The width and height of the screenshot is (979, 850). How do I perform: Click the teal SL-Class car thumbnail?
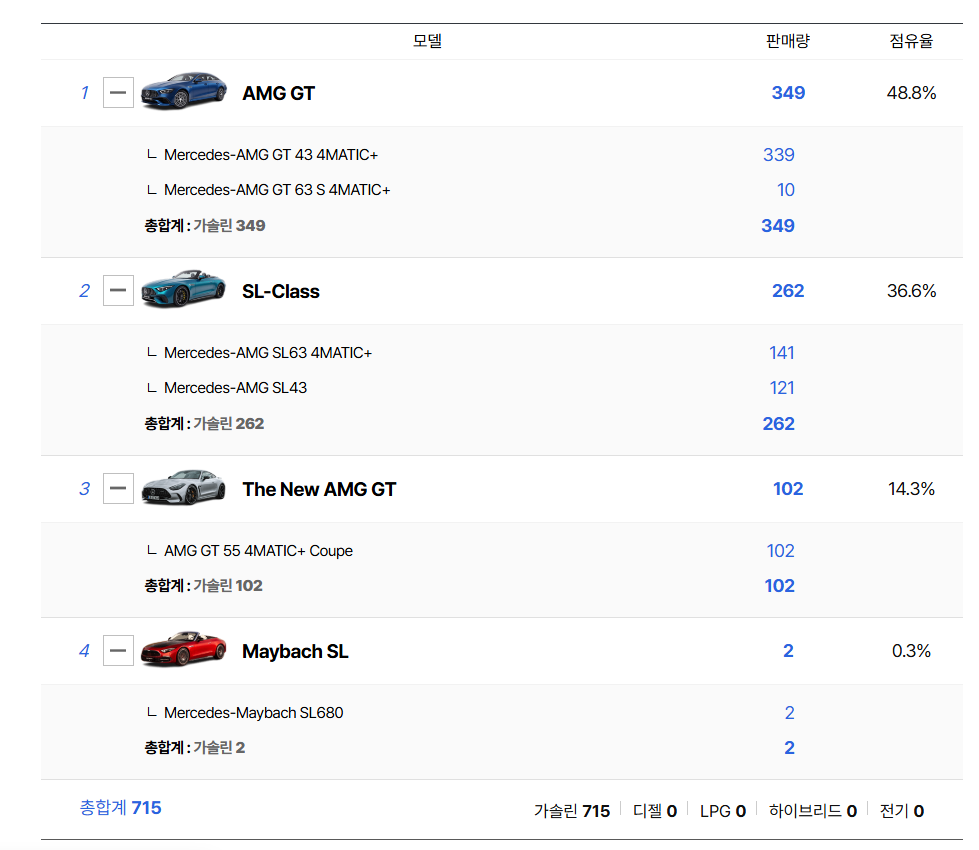click(184, 289)
